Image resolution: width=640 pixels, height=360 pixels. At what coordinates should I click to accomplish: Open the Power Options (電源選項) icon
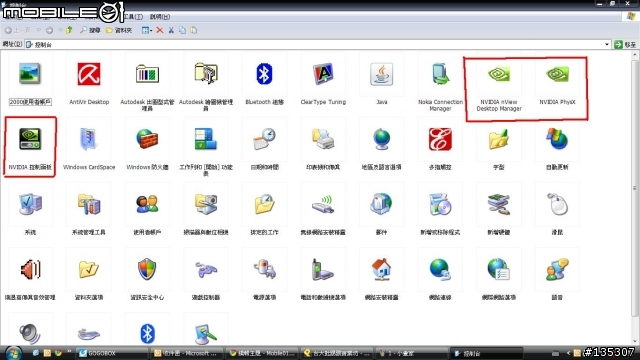(x=264, y=269)
